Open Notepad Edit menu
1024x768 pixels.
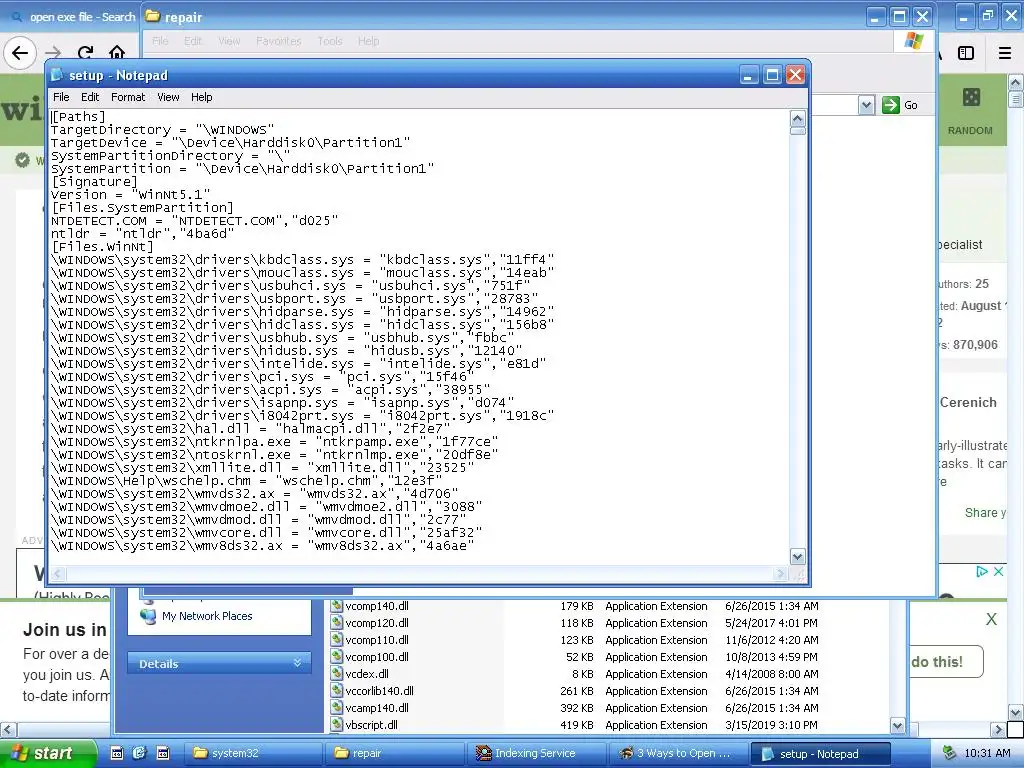90,97
